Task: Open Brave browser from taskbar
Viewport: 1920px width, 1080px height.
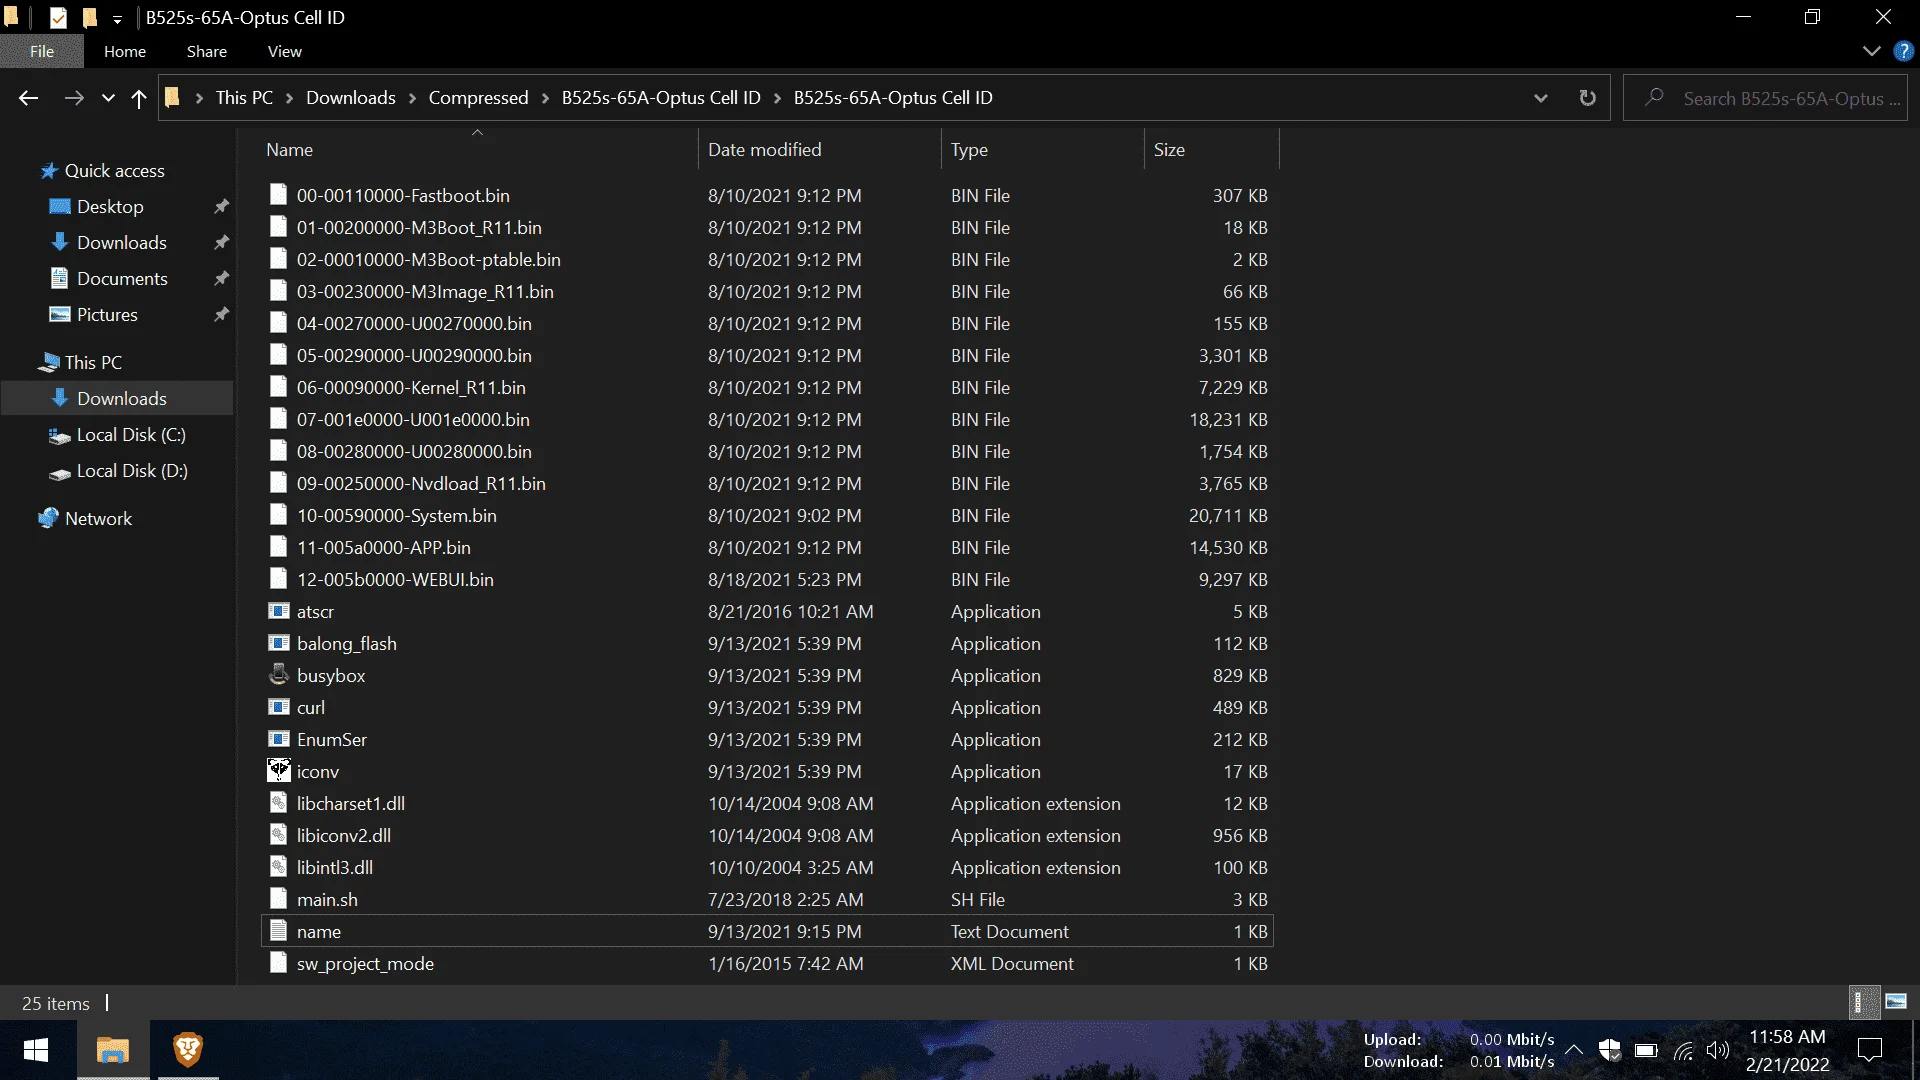Action: pos(188,1050)
